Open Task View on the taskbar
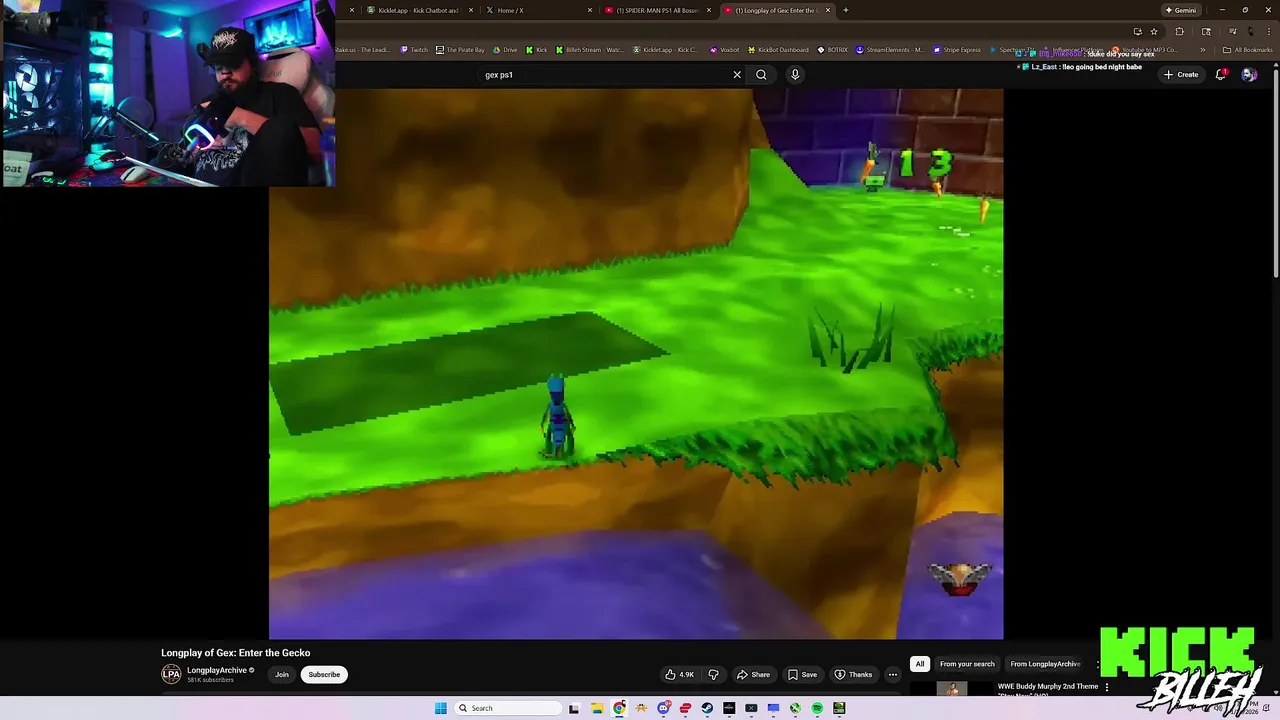The height and width of the screenshot is (720, 1280). click(x=574, y=708)
